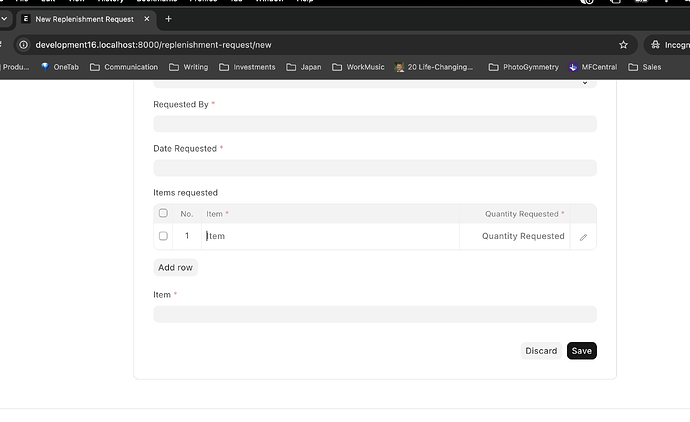This screenshot has width=690, height=422.
Task: Open a new browser tab
Action: [x=168, y=19]
